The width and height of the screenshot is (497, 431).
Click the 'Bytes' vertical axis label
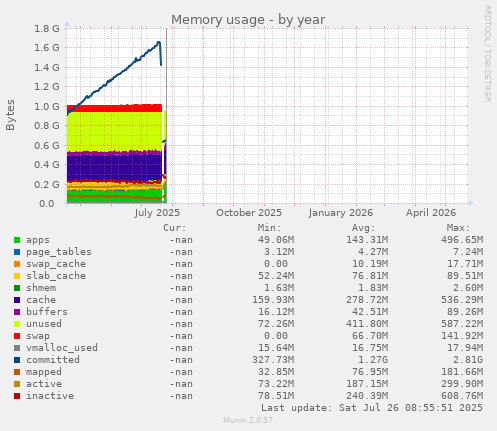click(10, 115)
